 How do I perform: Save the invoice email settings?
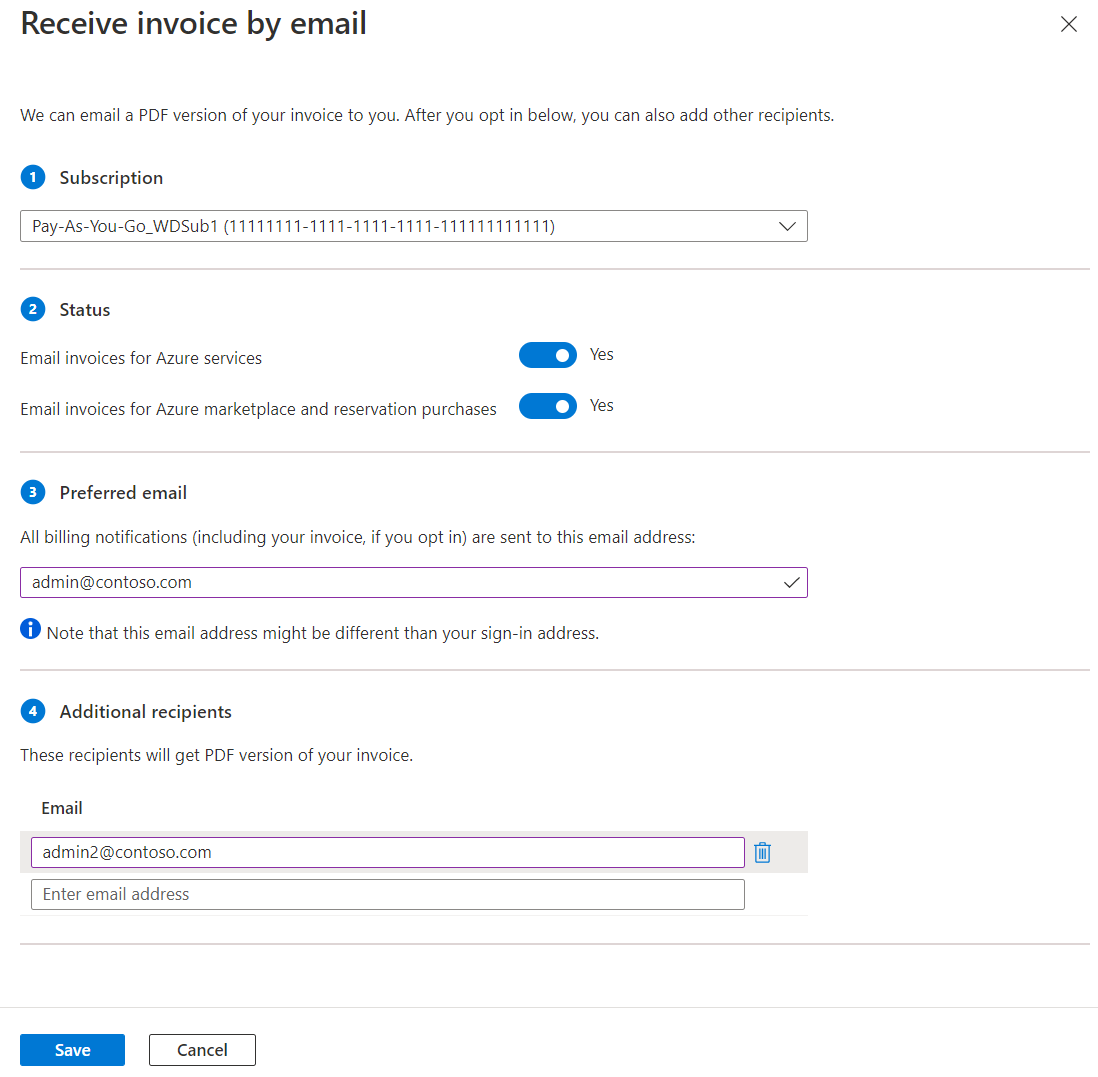coord(72,1050)
